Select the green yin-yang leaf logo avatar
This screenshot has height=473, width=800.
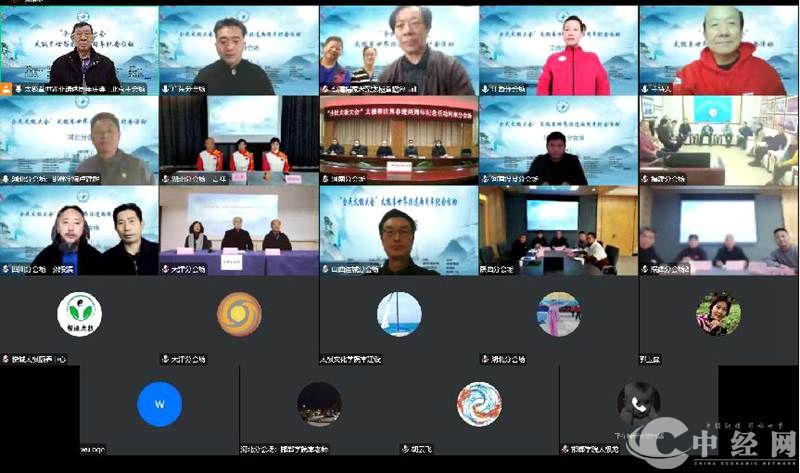pos(79,314)
